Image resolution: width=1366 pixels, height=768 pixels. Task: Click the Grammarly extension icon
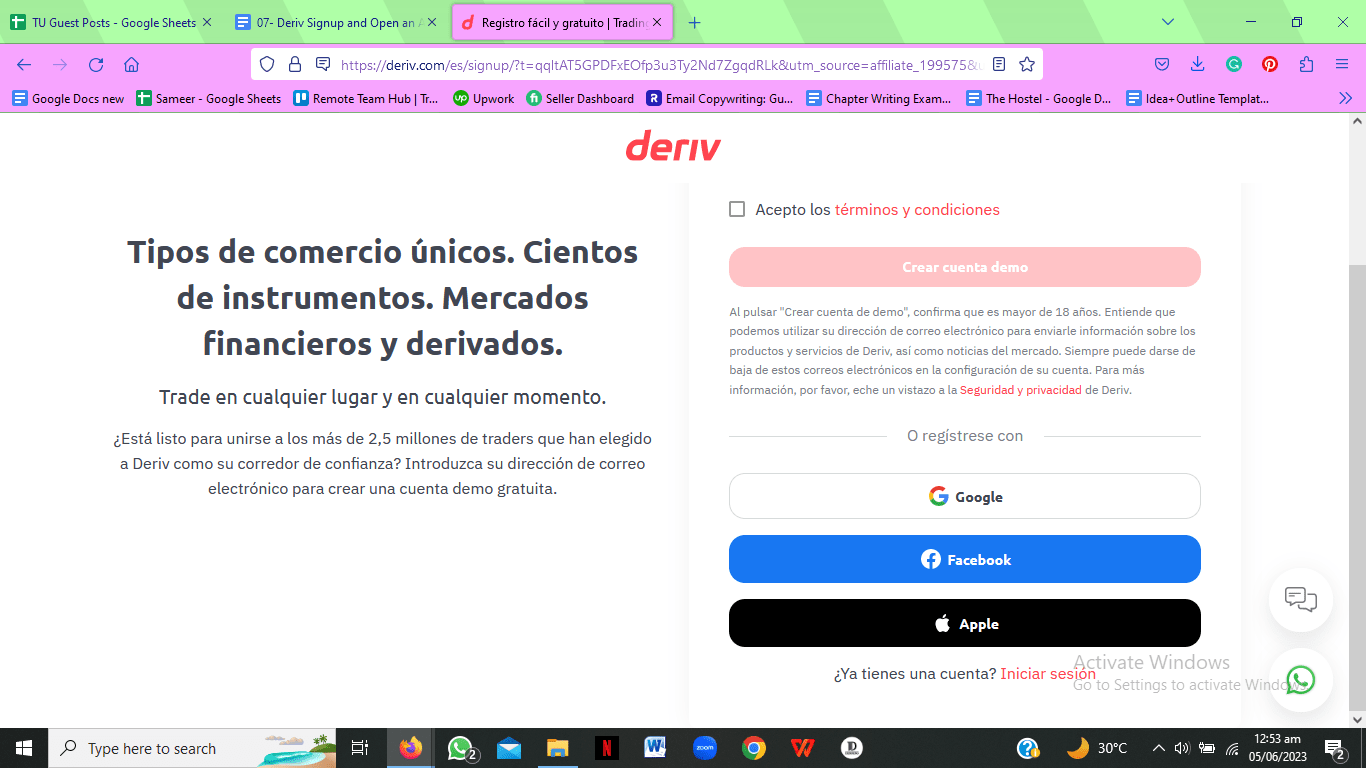click(x=1234, y=64)
